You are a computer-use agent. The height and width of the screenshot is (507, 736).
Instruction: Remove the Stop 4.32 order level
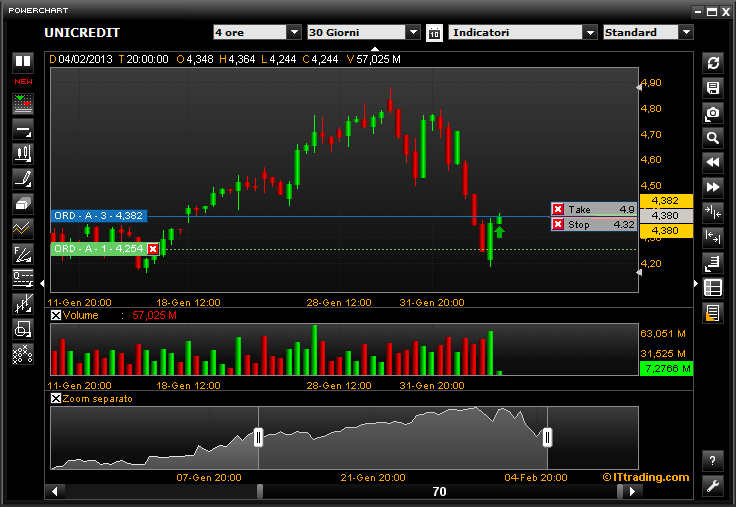[x=558, y=224]
